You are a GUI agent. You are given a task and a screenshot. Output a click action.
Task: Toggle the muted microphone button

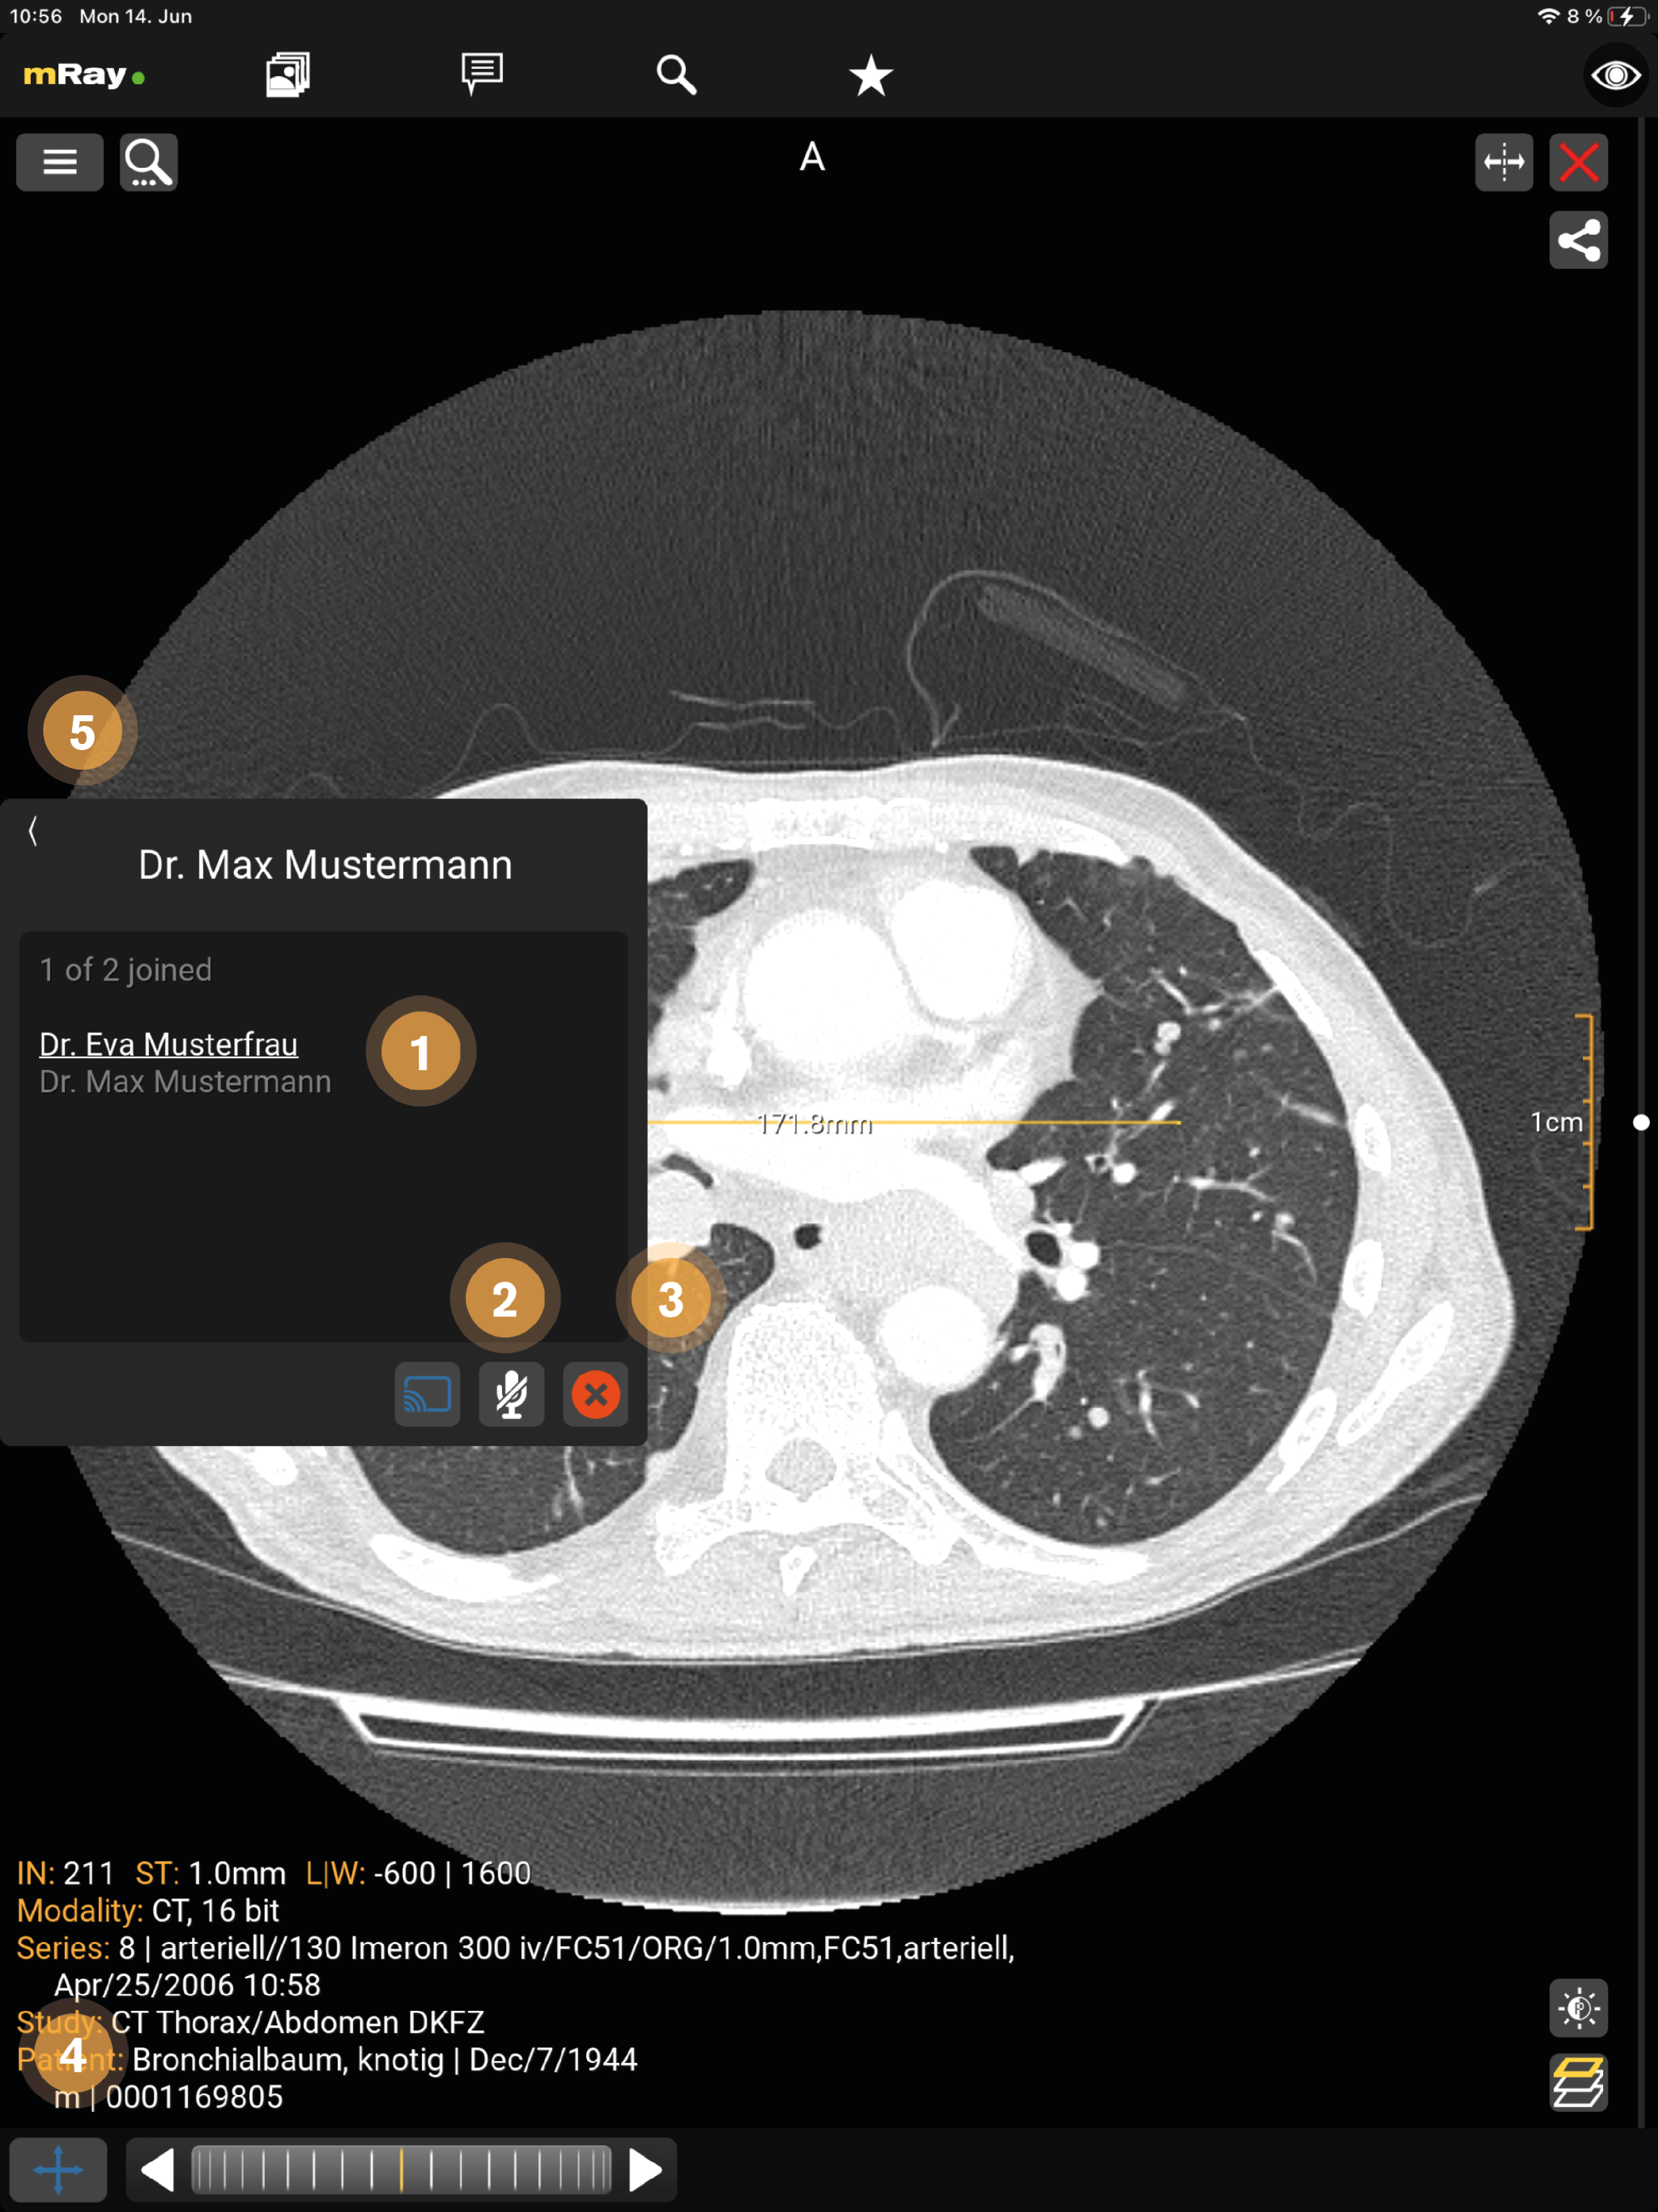coord(512,1394)
